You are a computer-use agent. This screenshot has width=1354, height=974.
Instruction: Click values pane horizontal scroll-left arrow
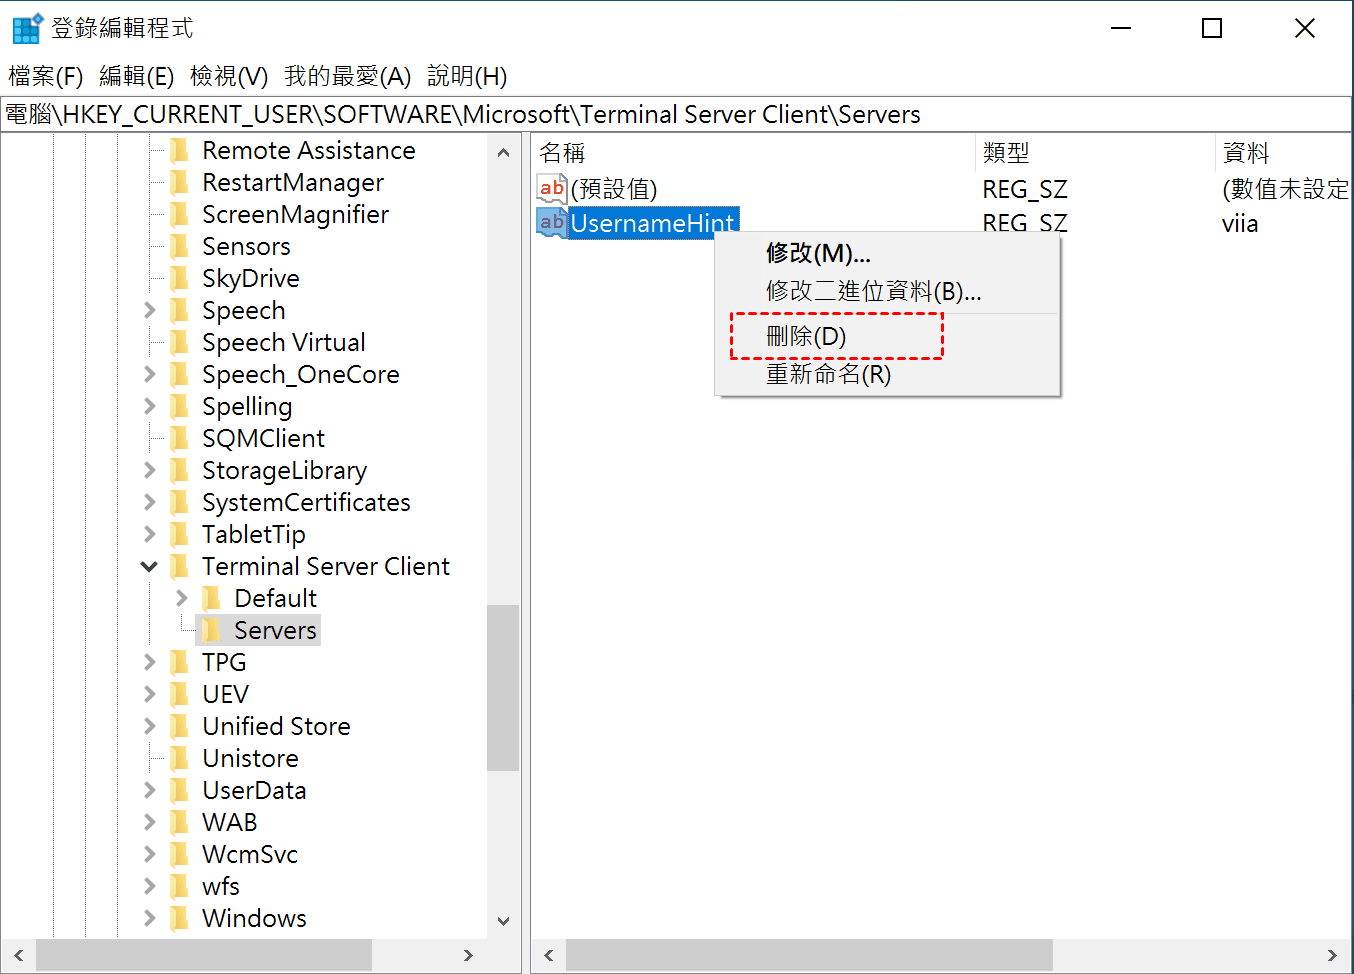pos(548,955)
